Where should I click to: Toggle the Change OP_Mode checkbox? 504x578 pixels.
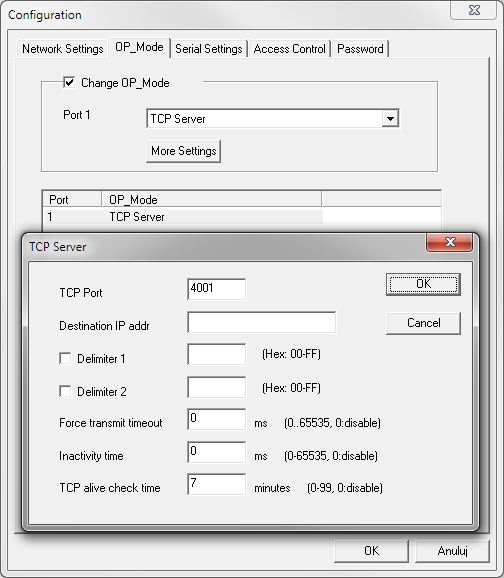(x=69, y=82)
